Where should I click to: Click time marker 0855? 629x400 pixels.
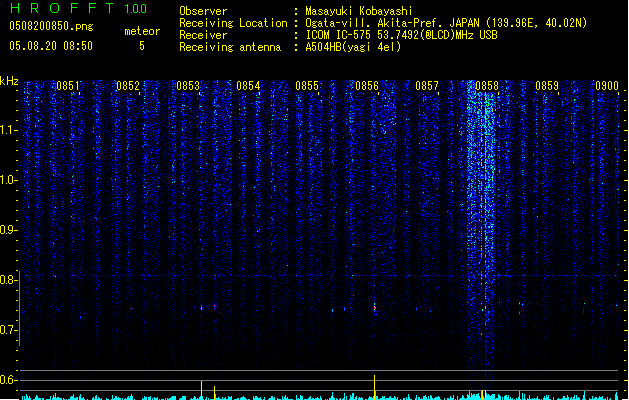pos(307,85)
